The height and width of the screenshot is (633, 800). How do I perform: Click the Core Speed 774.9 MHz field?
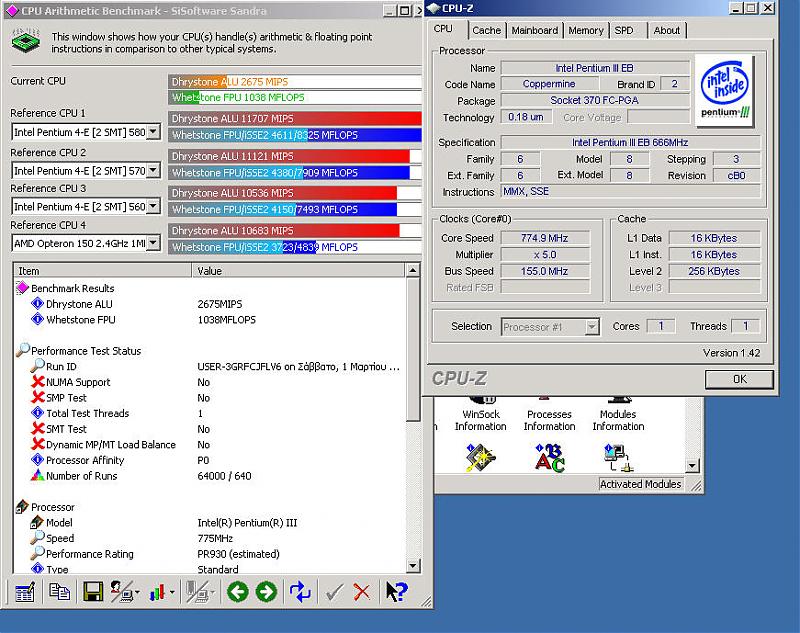point(545,238)
